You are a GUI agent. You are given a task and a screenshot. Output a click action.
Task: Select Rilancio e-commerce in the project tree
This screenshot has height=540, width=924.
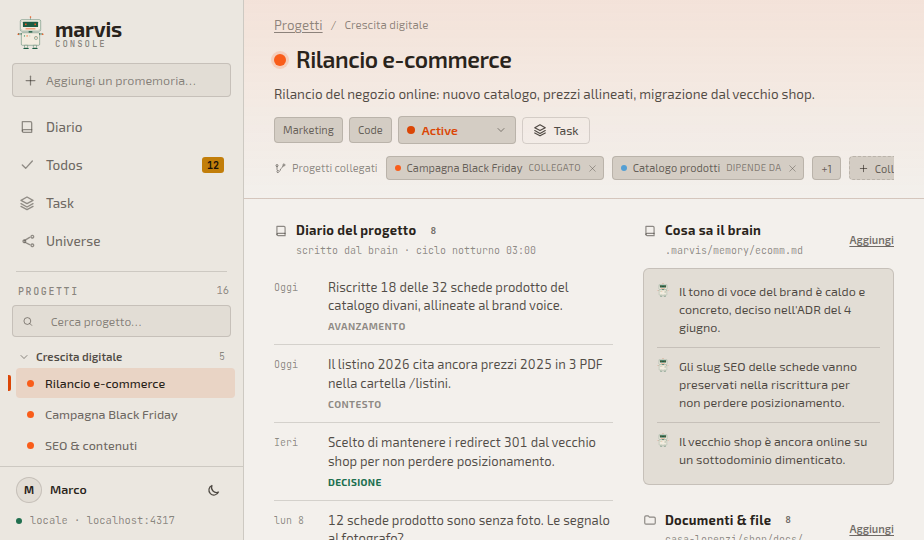(x=125, y=384)
